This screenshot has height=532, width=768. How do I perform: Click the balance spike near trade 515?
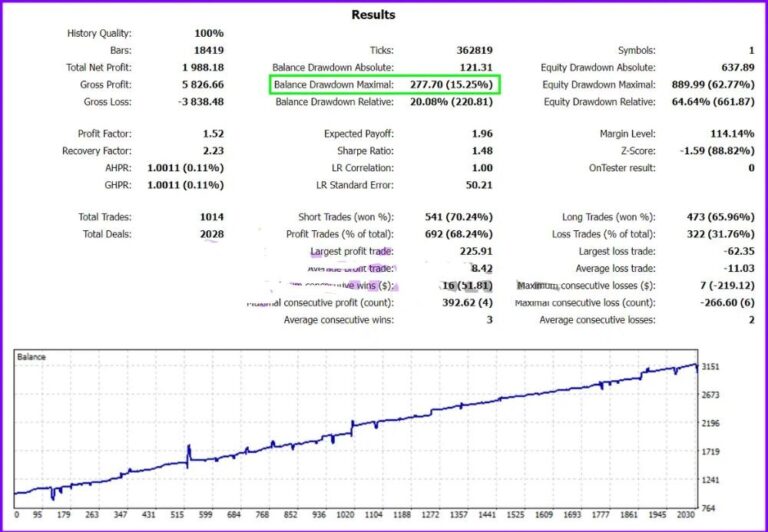pyautogui.click(x=187, y=450)
